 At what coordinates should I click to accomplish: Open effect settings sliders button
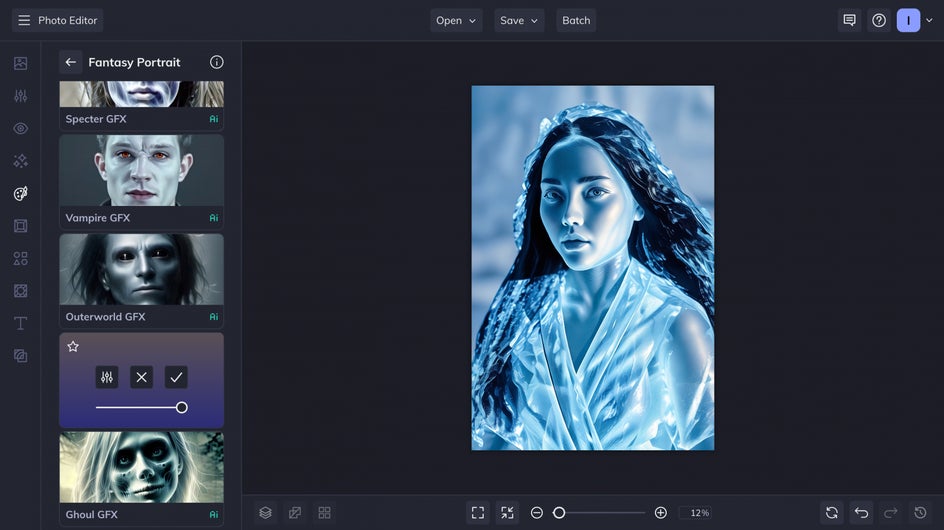tap(107, 378)
